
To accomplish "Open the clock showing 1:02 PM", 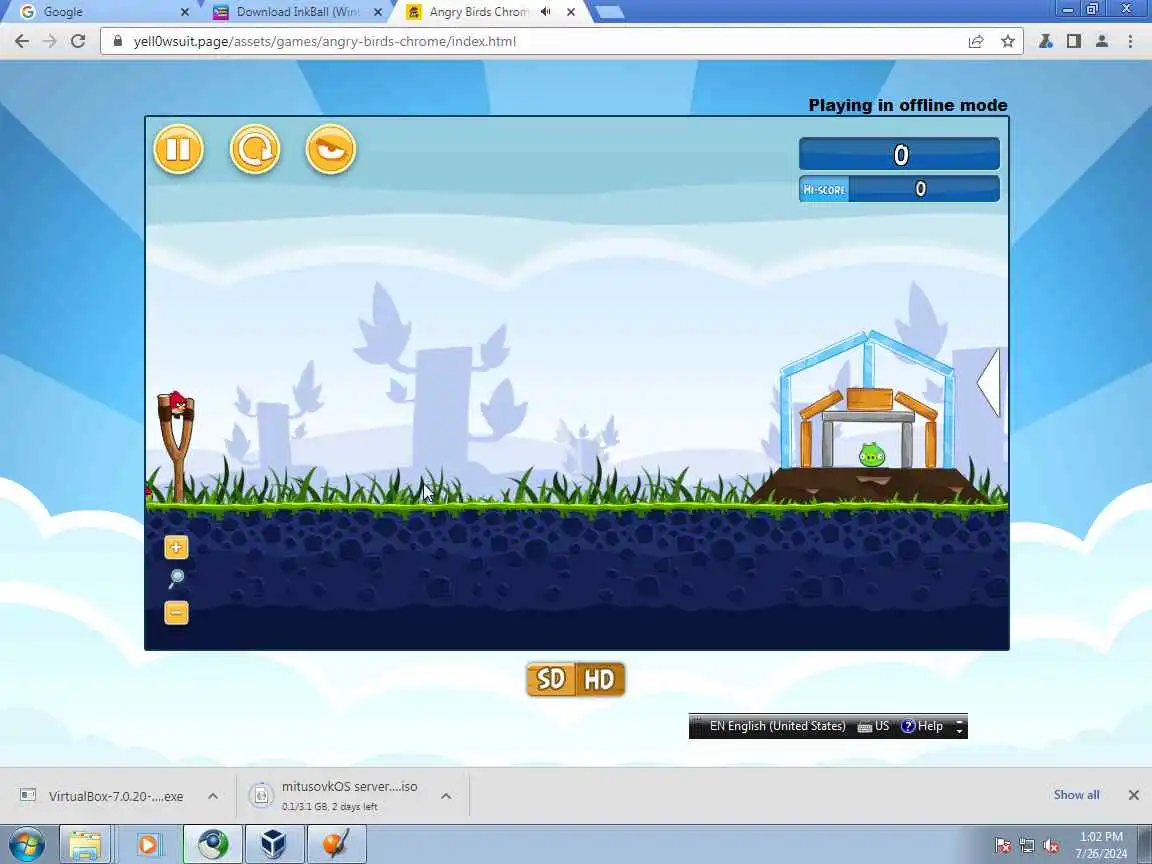I will [x=1101, y=845].
